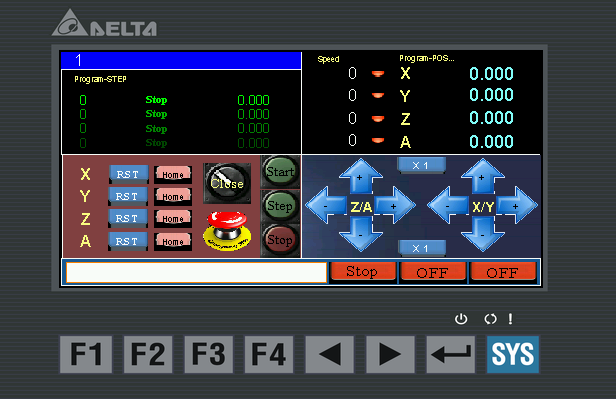Viewport: 616px width, 399px height.
Task: Change the bottom X 1 jog multiplier
Action: tap(422, 248)
